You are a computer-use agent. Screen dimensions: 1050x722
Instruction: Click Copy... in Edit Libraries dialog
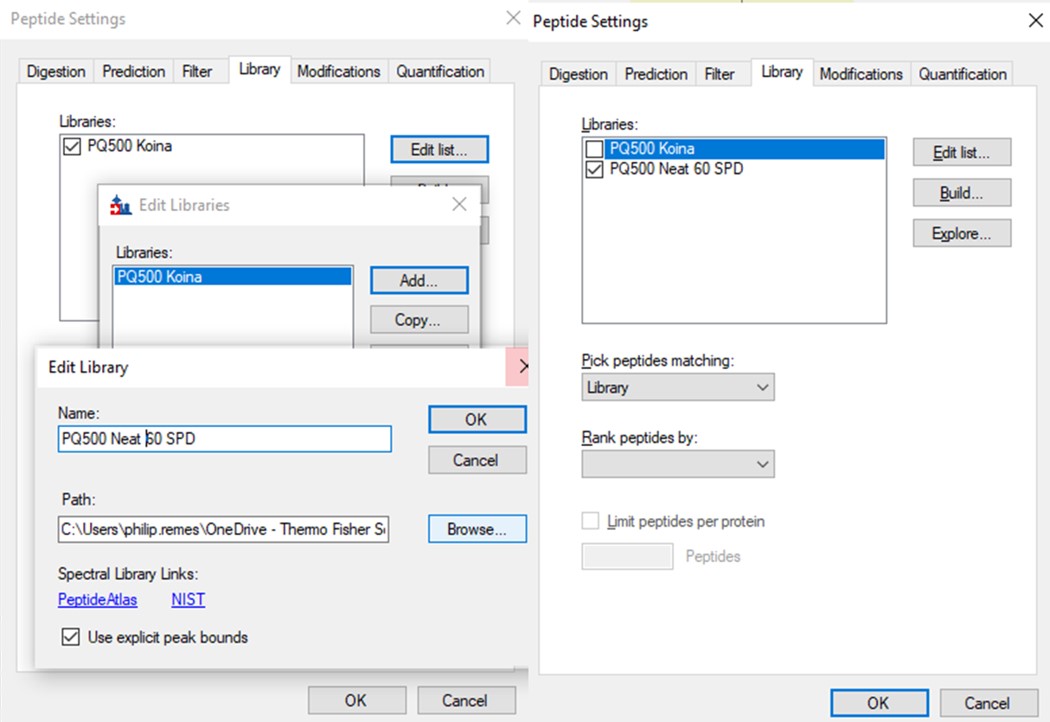pos(419,320)
